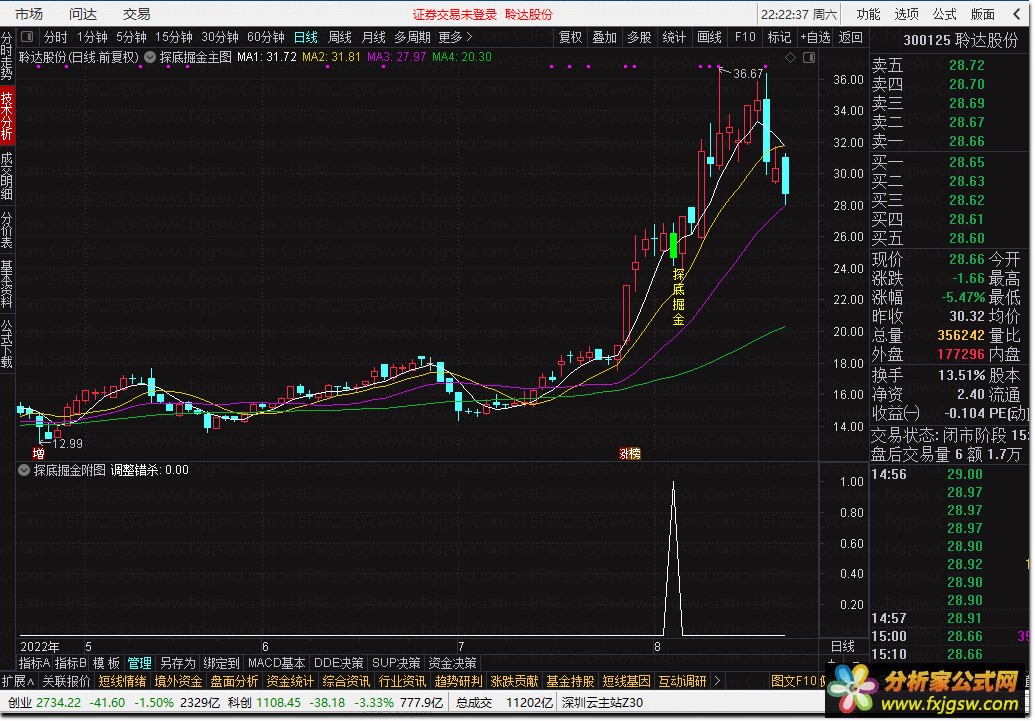Image resolution: width=1035 pixels, height=721 pixels.
Task: Click the 叠加 overlay button
Action: coord(605,37)
